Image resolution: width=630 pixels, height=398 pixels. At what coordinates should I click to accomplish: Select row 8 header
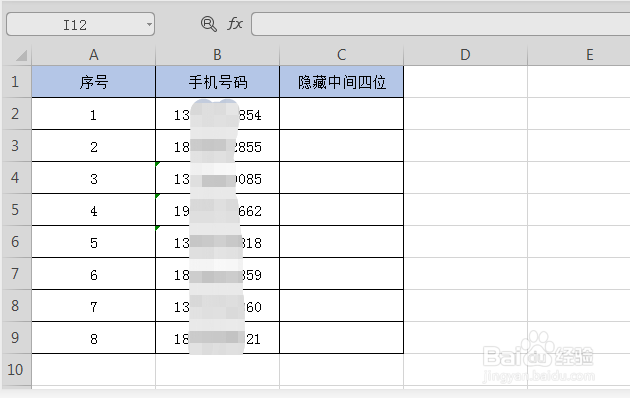click(x=16, y=306)
